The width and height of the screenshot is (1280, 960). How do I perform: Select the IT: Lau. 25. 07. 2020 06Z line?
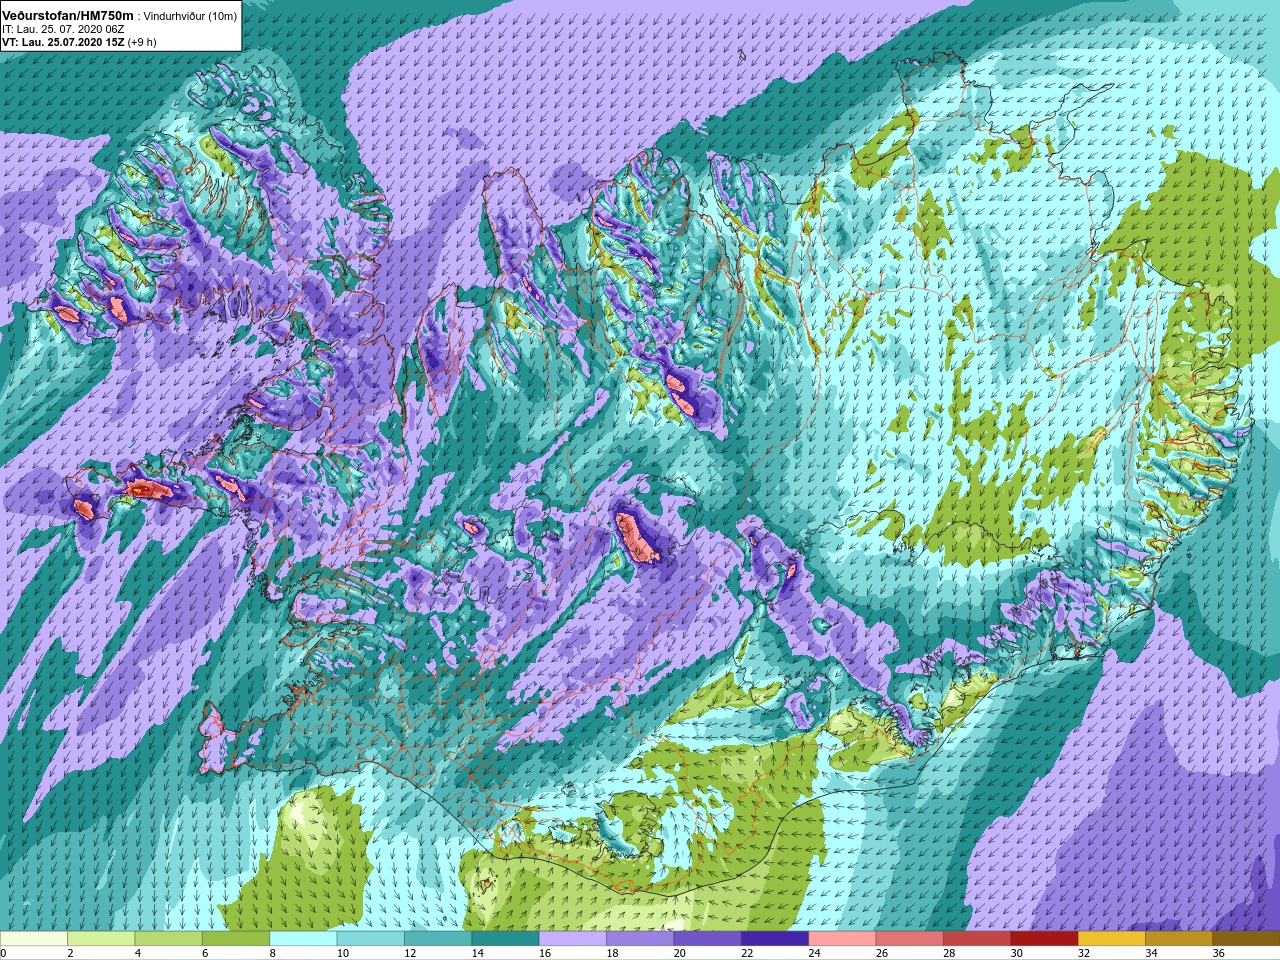pos(63,29)
